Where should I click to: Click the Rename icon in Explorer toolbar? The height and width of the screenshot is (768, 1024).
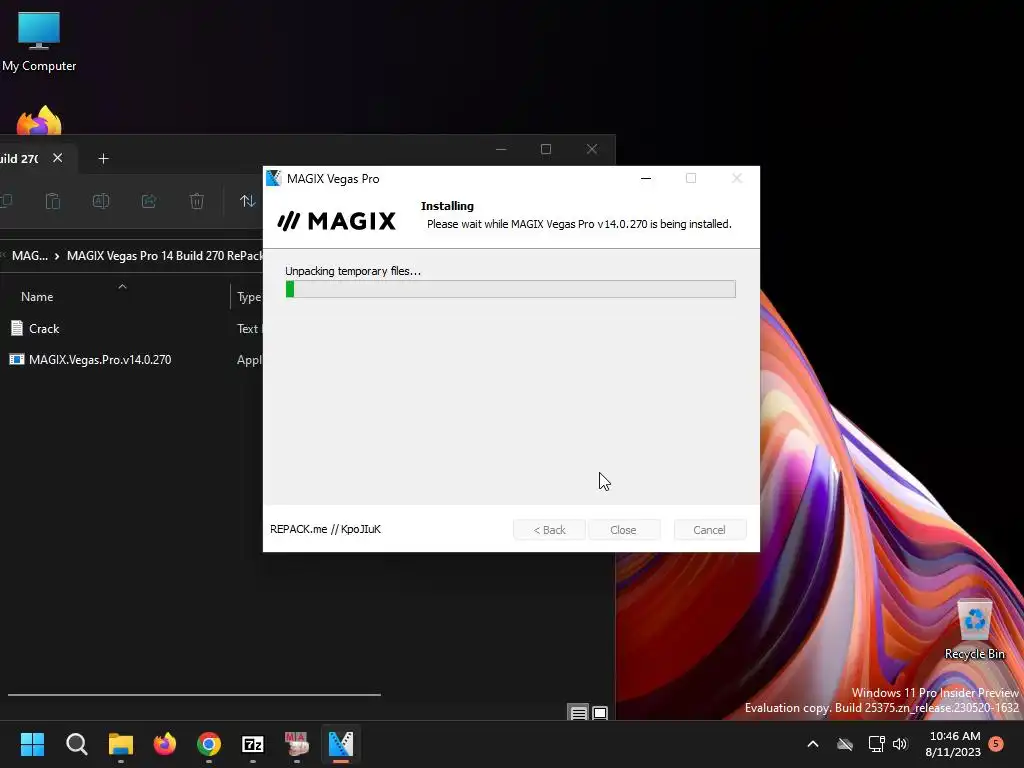pos(101,201)
